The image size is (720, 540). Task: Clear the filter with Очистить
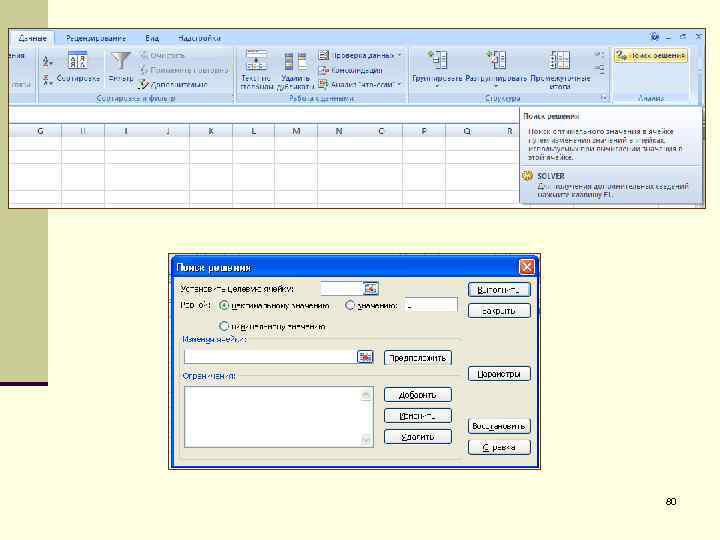pyautogui.click(x=163, y=56)
